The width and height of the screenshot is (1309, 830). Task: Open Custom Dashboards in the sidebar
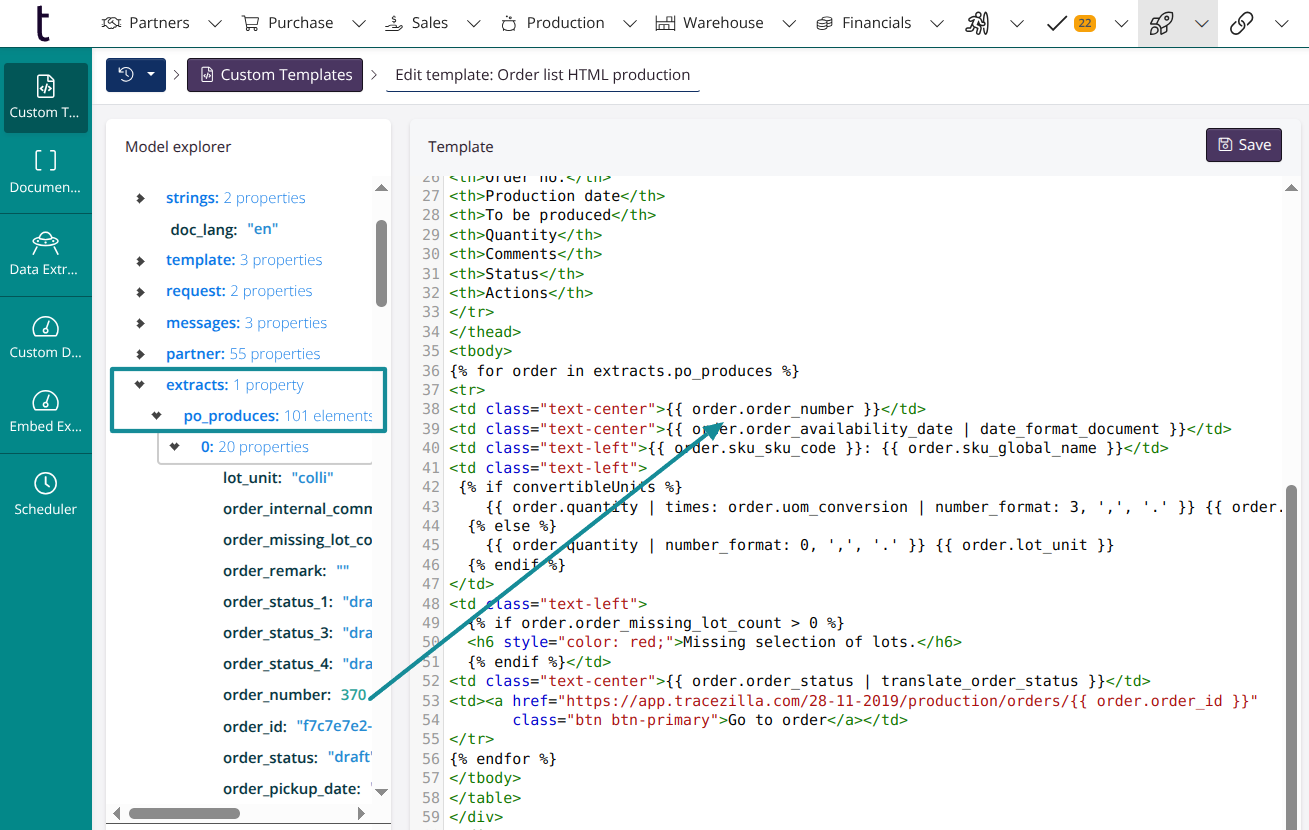pos(46,337)
